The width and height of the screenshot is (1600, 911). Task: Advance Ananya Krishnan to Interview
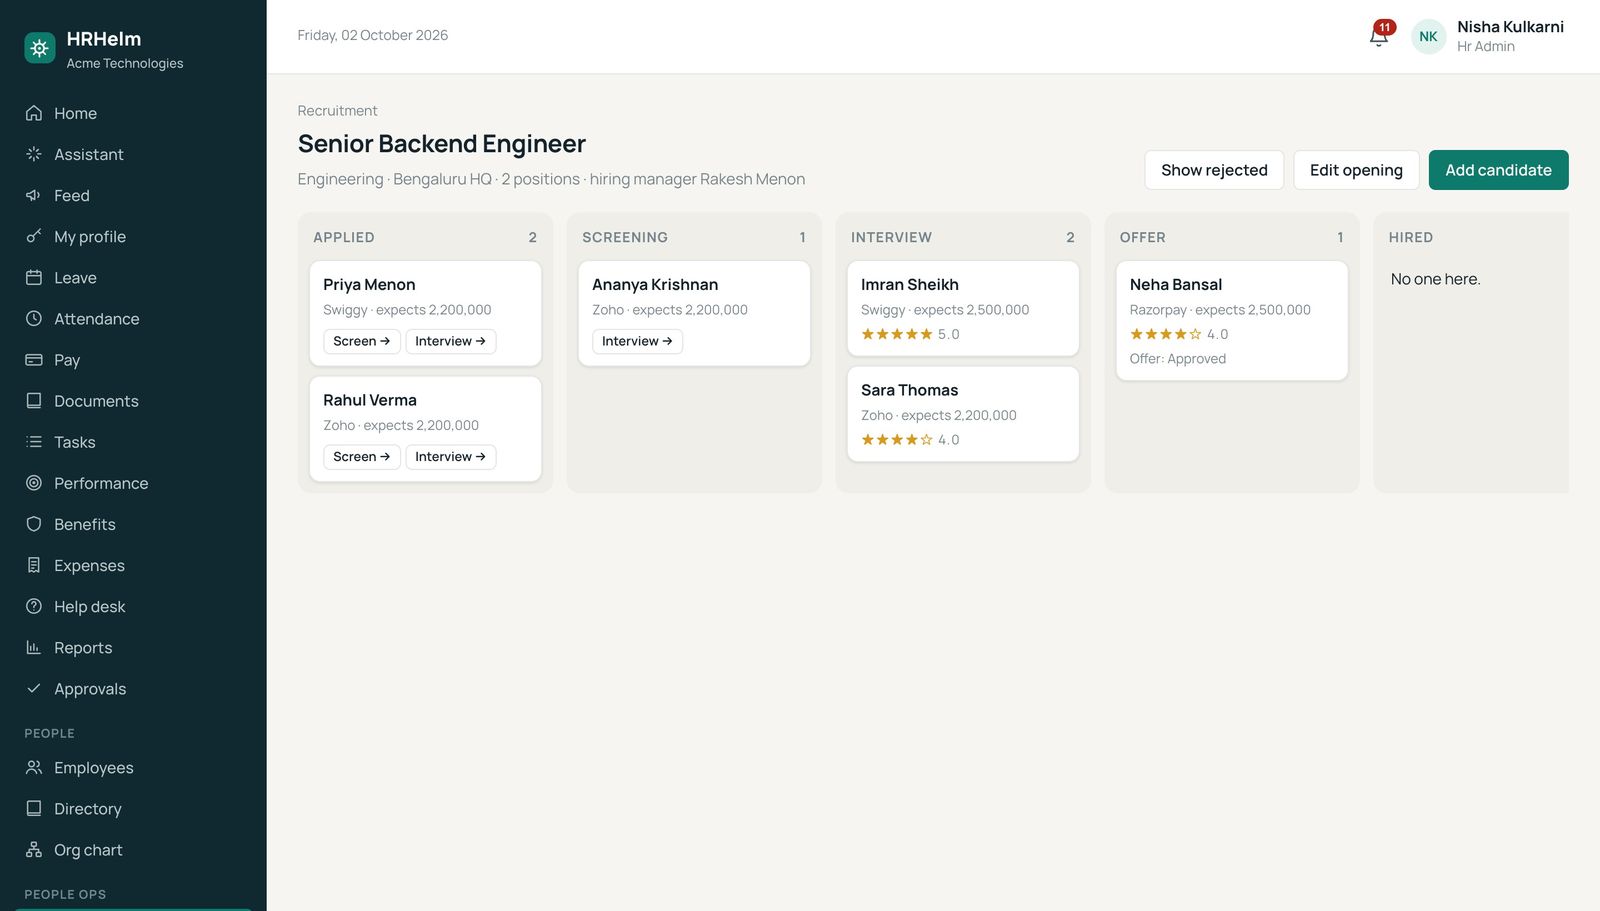pyautogui.click(x=637, y=341)
